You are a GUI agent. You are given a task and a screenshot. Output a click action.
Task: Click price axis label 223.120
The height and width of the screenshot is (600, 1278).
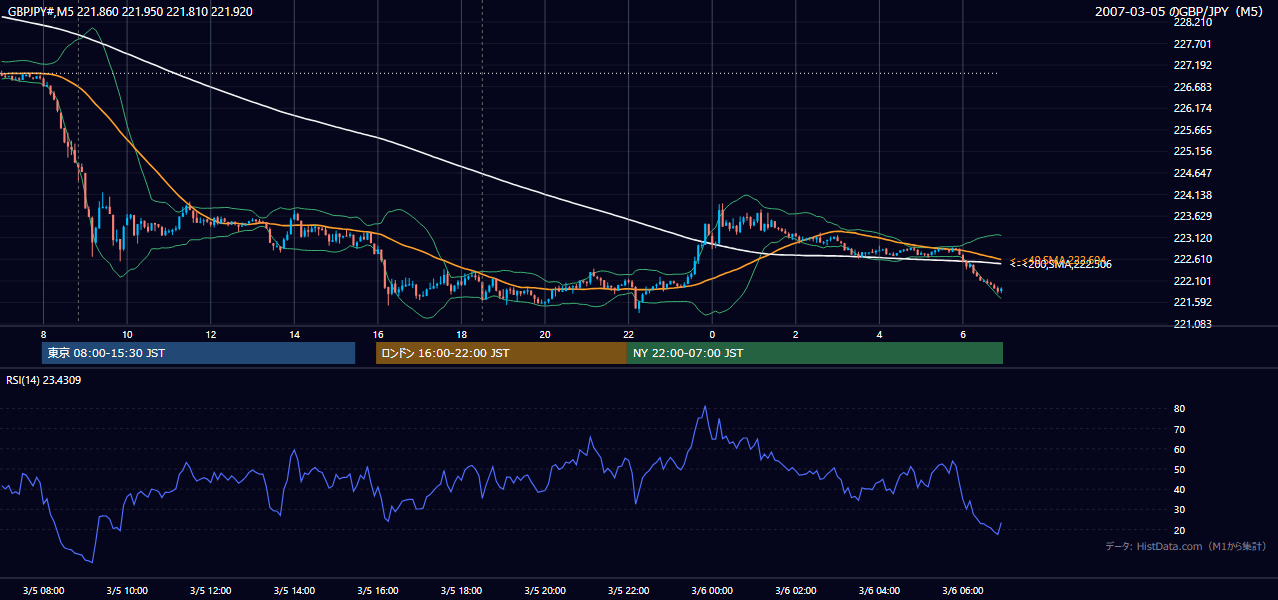coord(1191,238)
